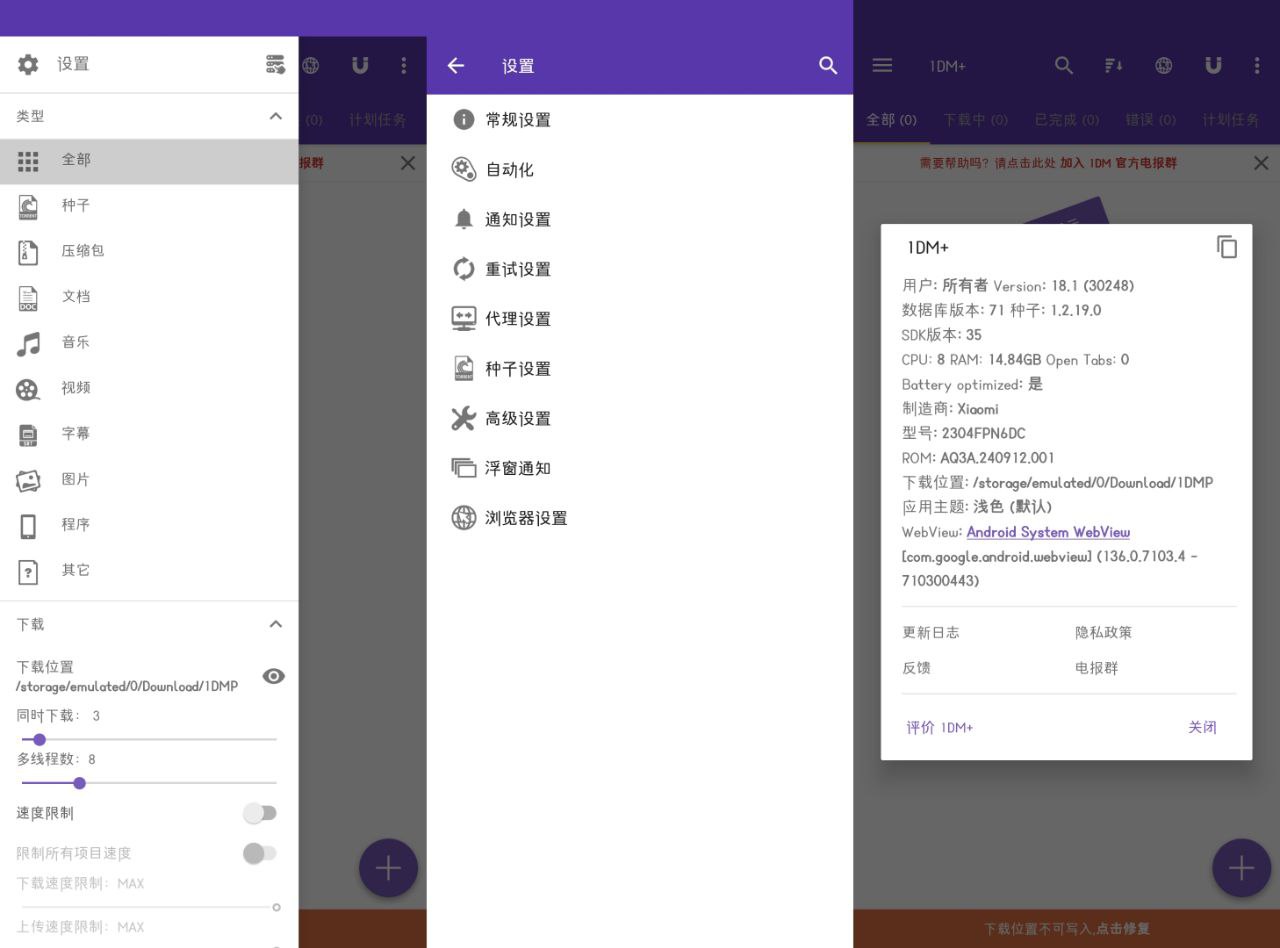Toggle the 限制所有项目速度 switch
This screenshot has height=948, width=1280.
pos(260,853)
